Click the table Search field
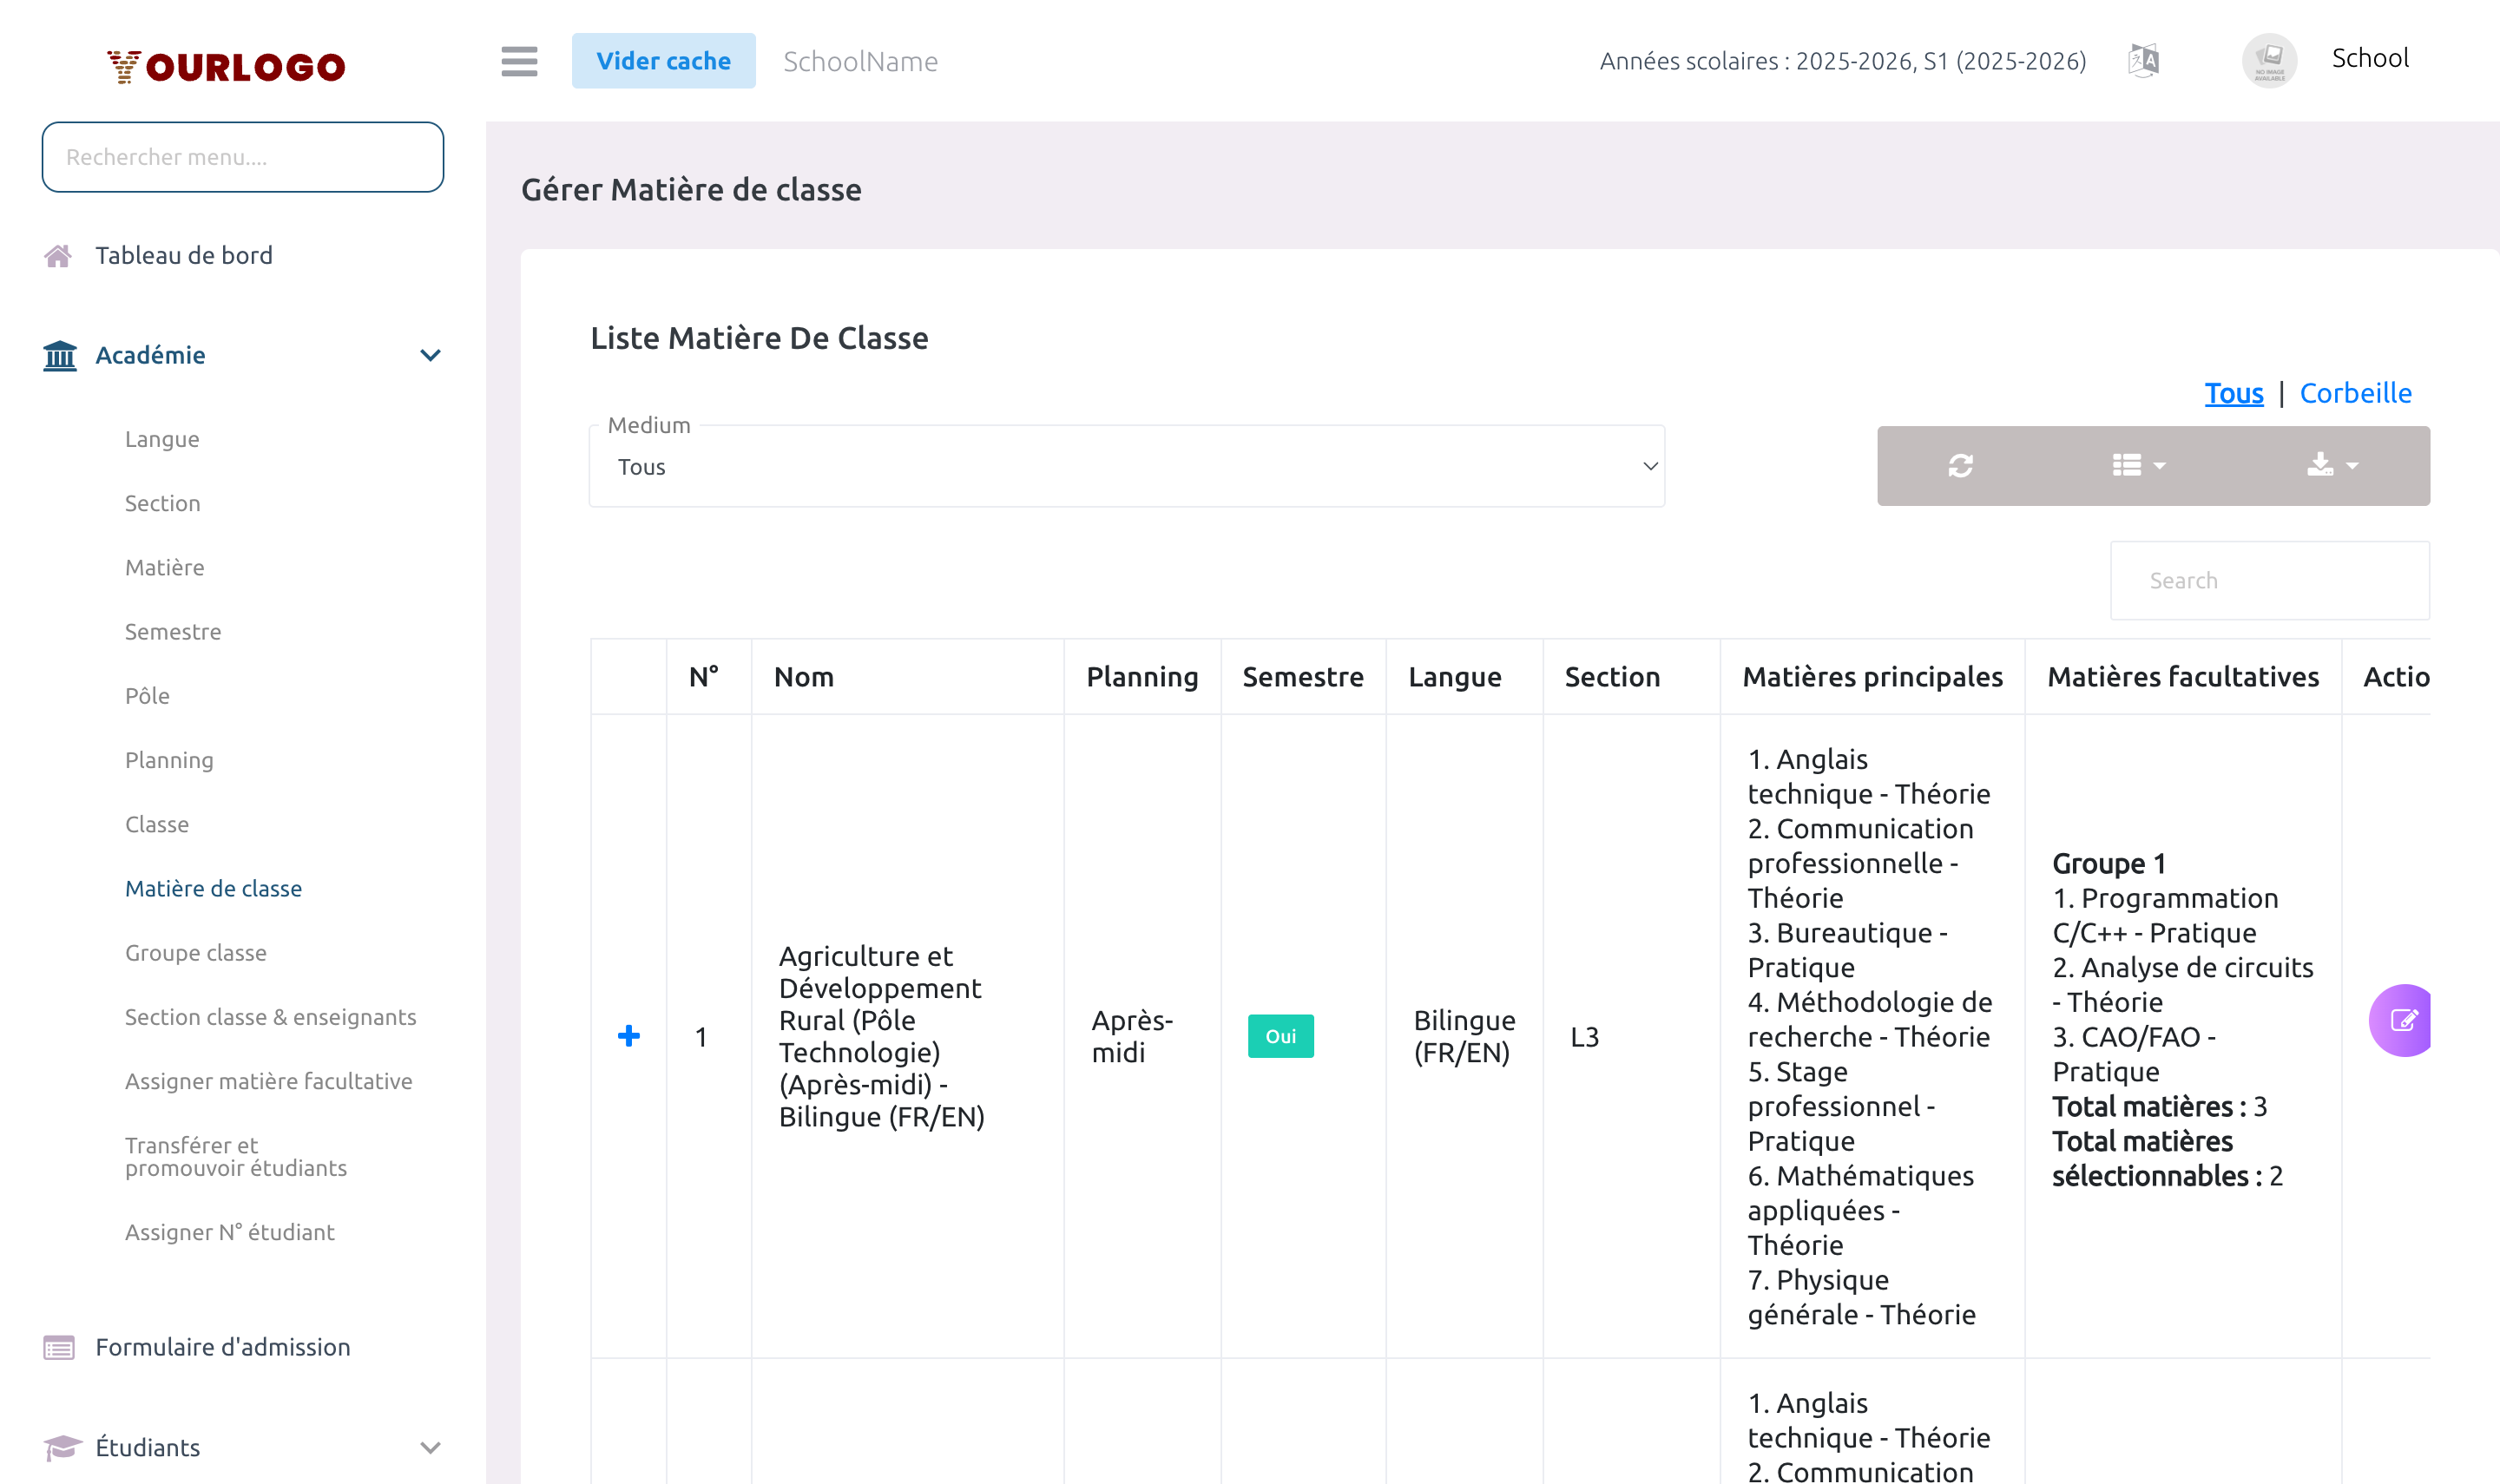 coord(2268,581)
